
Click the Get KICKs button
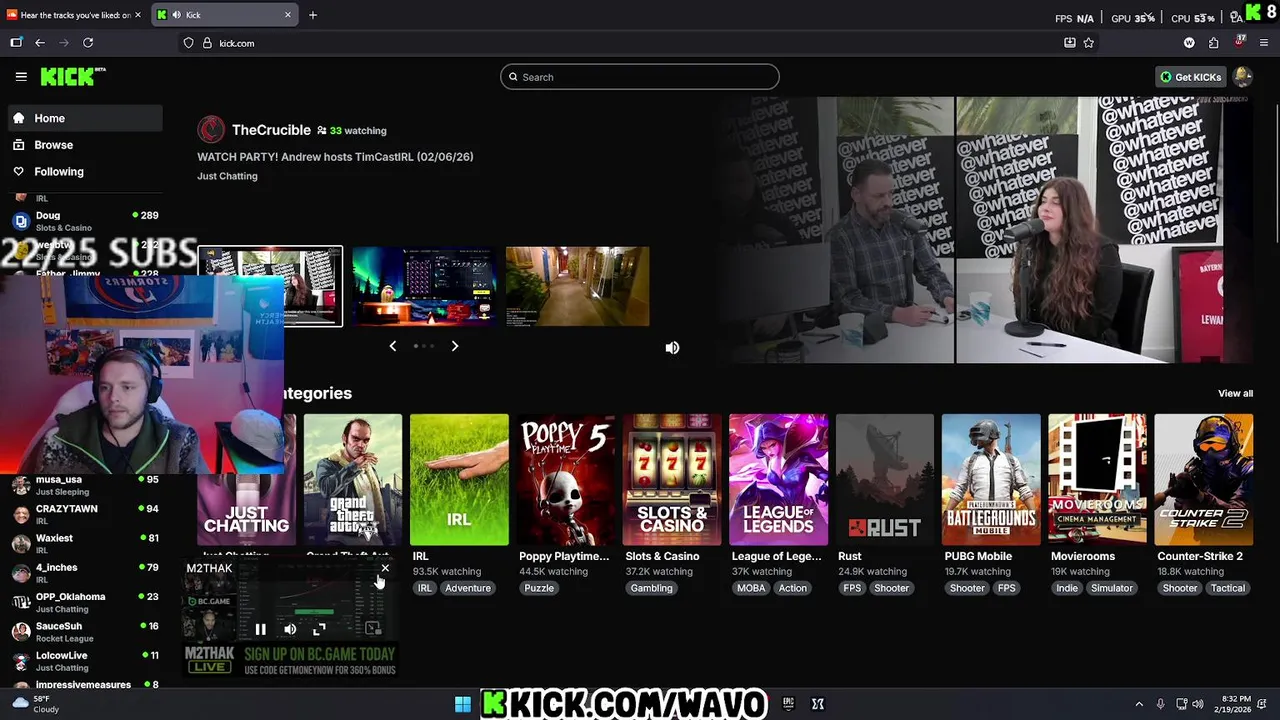(x=1190, y=77)
